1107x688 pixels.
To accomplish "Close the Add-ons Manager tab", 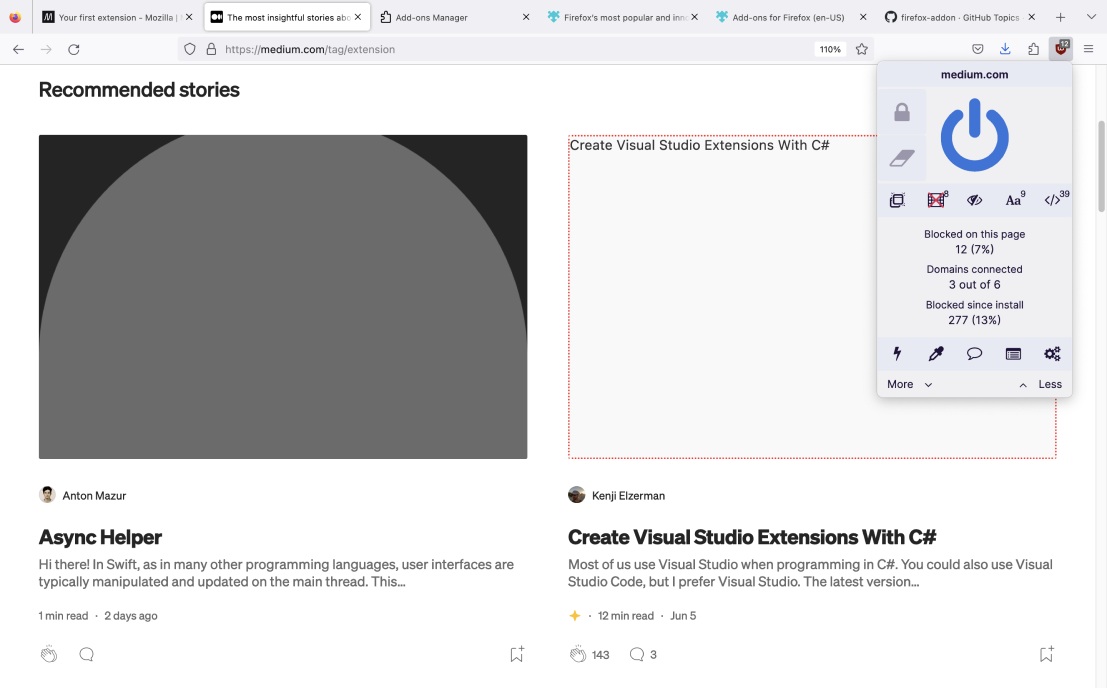I will (525, 17).
